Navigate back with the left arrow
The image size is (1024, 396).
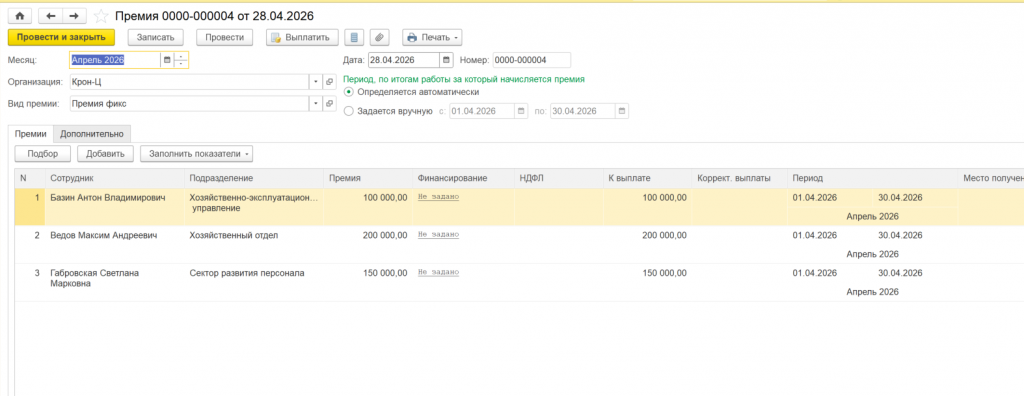tap(50, 15)
